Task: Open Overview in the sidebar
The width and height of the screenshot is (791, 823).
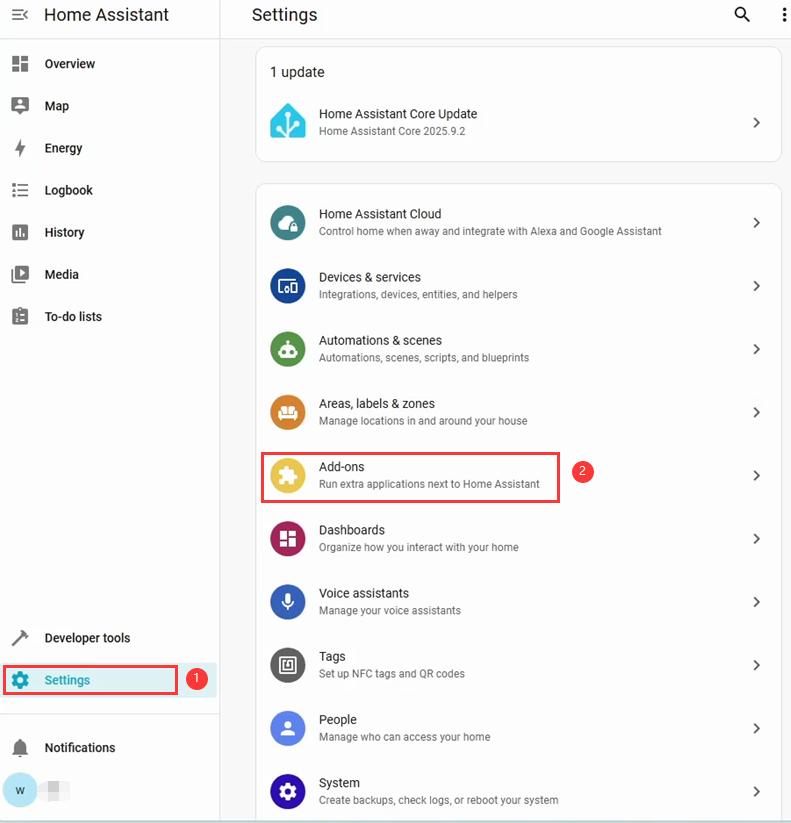Action: click(x=69, y=64)
